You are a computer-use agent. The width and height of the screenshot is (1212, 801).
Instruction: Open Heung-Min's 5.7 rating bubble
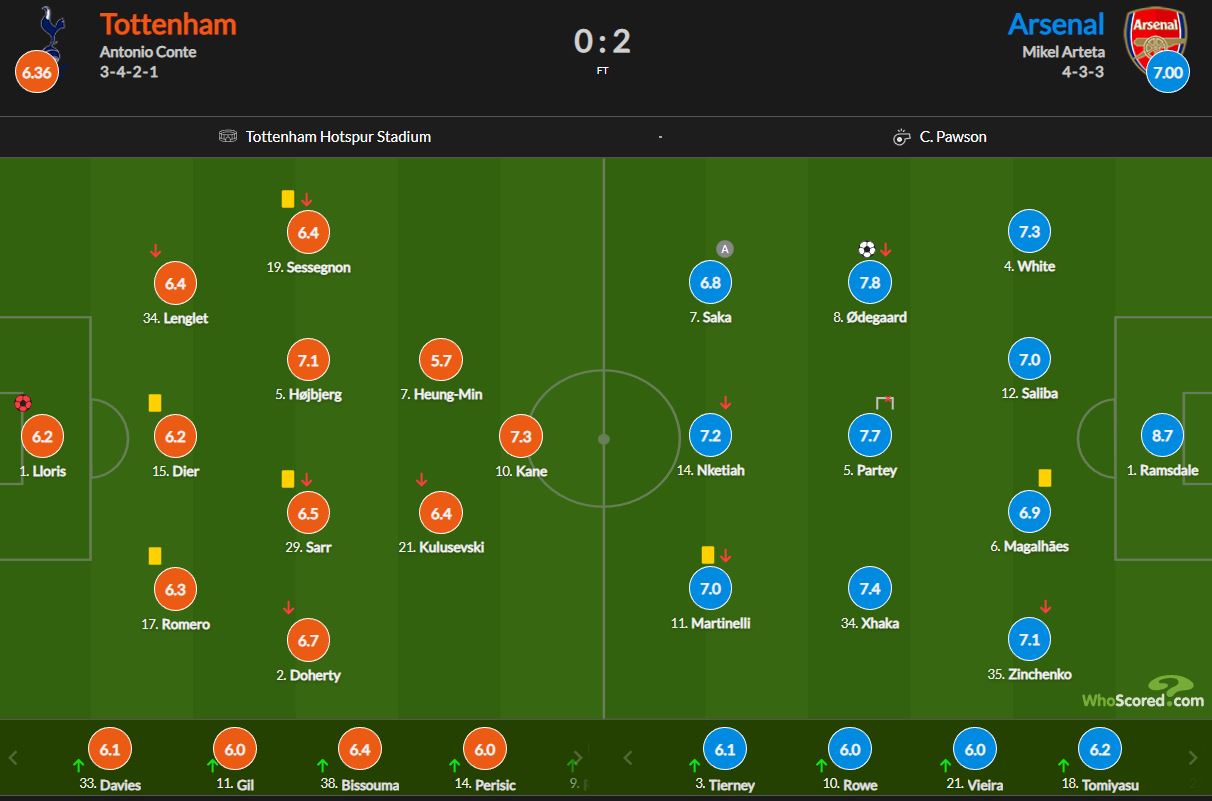pyautogui.click(x=441, y=360)
